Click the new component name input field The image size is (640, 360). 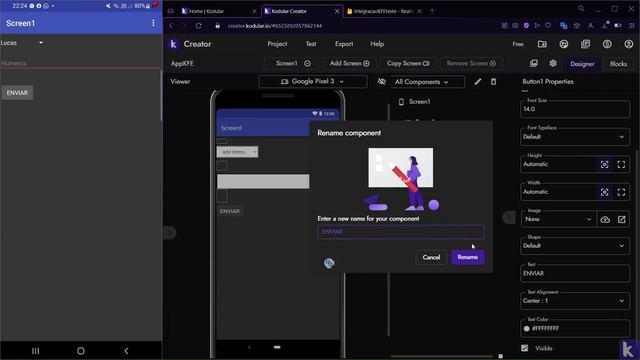tap(401, 232)
